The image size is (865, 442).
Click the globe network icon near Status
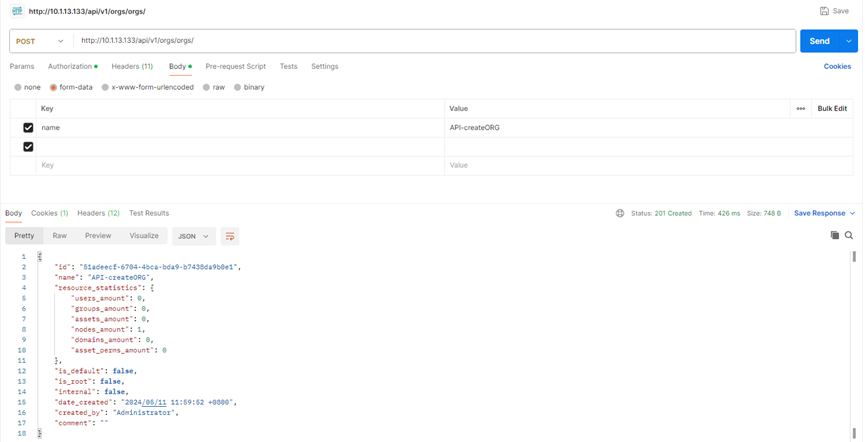click(620, 213)
